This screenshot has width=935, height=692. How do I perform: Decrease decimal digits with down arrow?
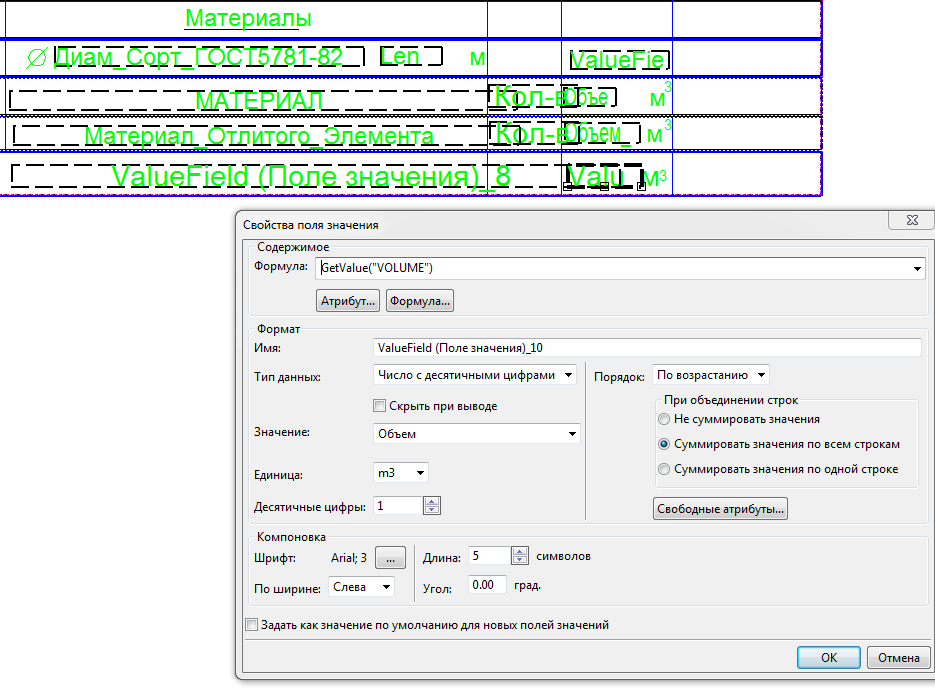432,511
